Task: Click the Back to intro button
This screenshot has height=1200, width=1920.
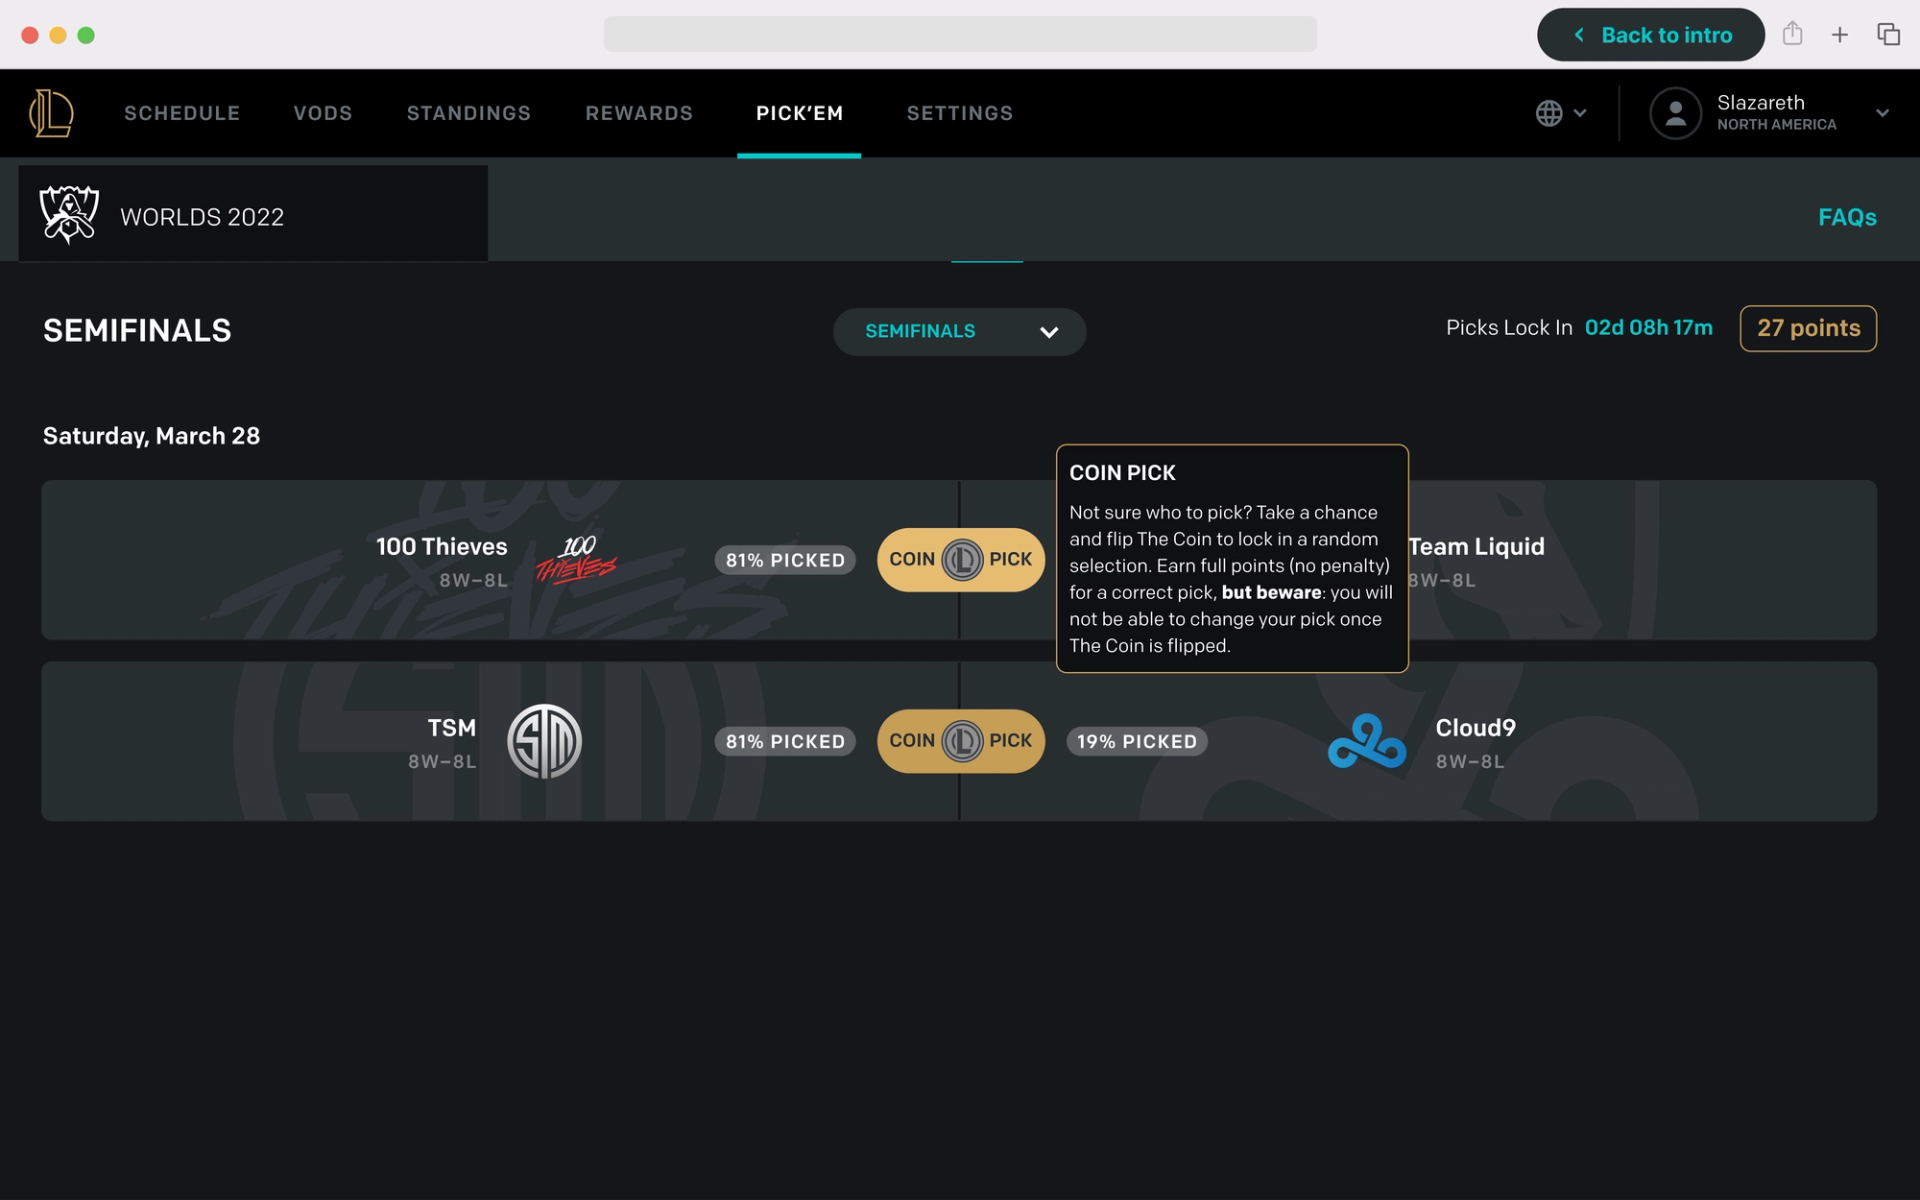Action: [1650, 34]
